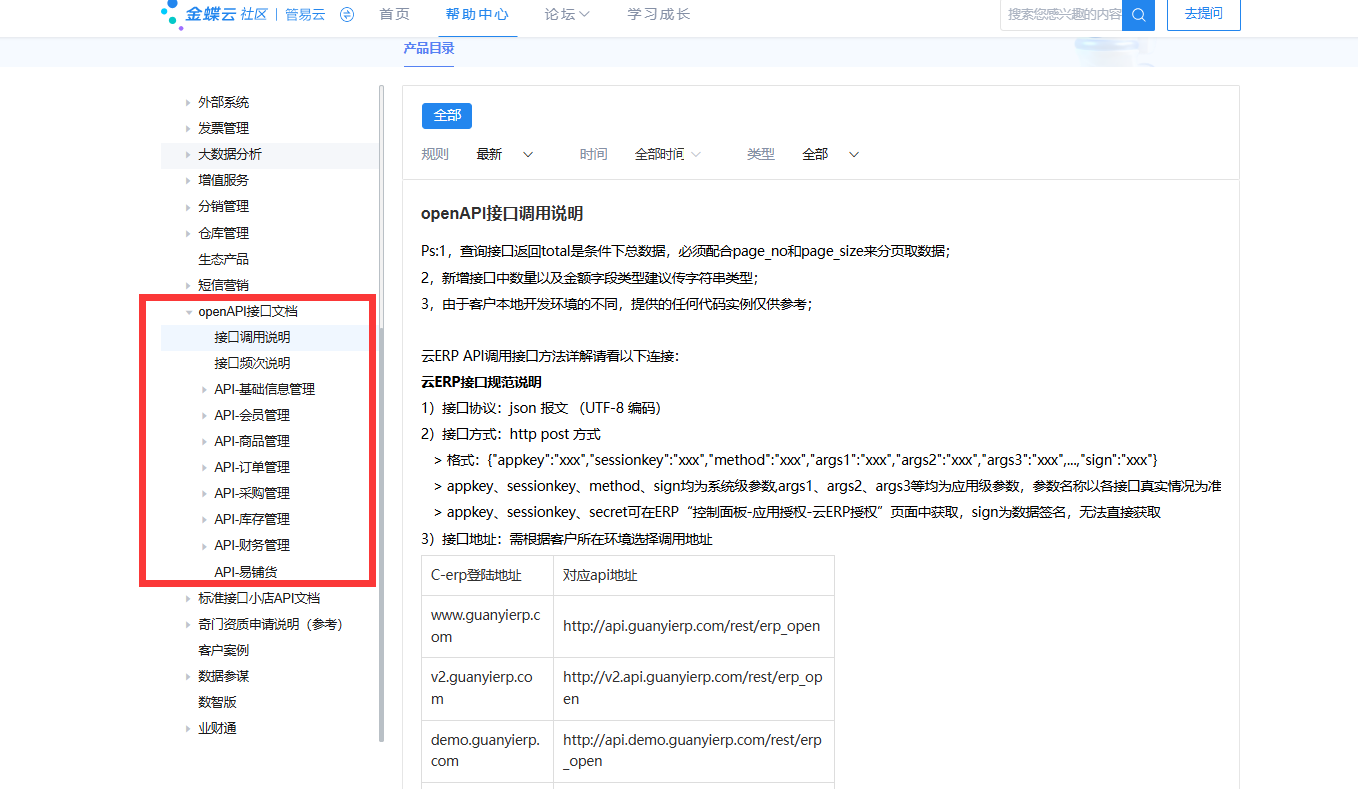The width and height of the screenshot is (1358, 789).
Task: Click the api.guanyierp.com API address cell
Action: coord(693,626)
